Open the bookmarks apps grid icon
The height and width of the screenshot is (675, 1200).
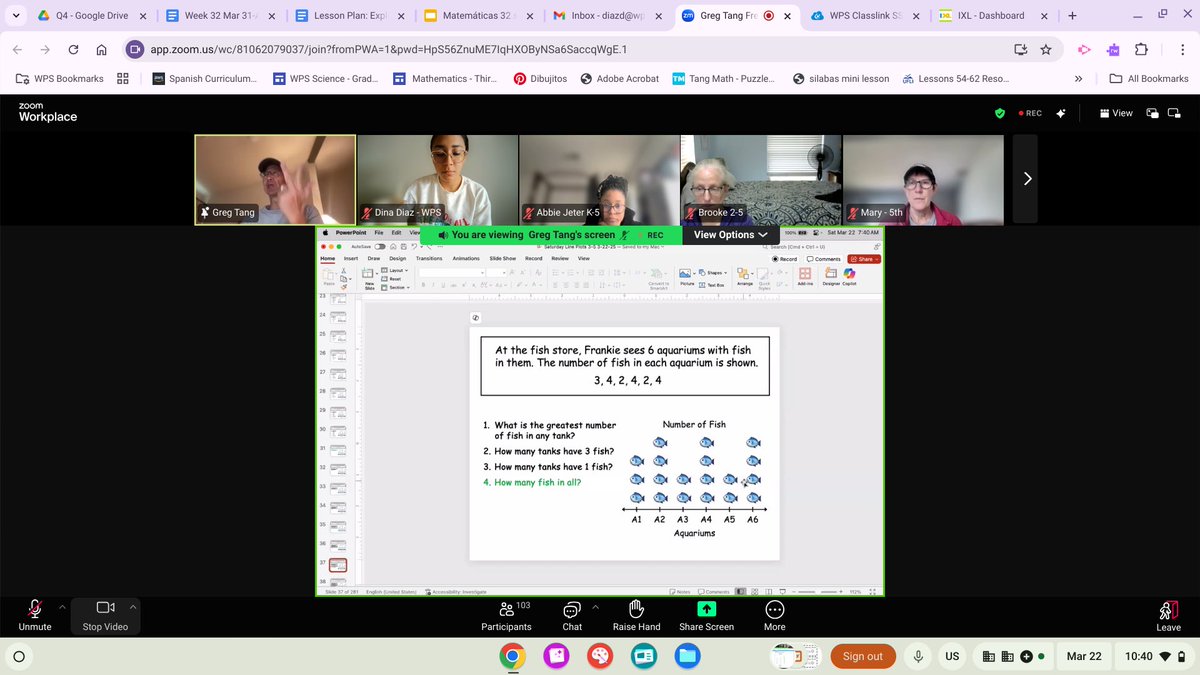point(123,78)
